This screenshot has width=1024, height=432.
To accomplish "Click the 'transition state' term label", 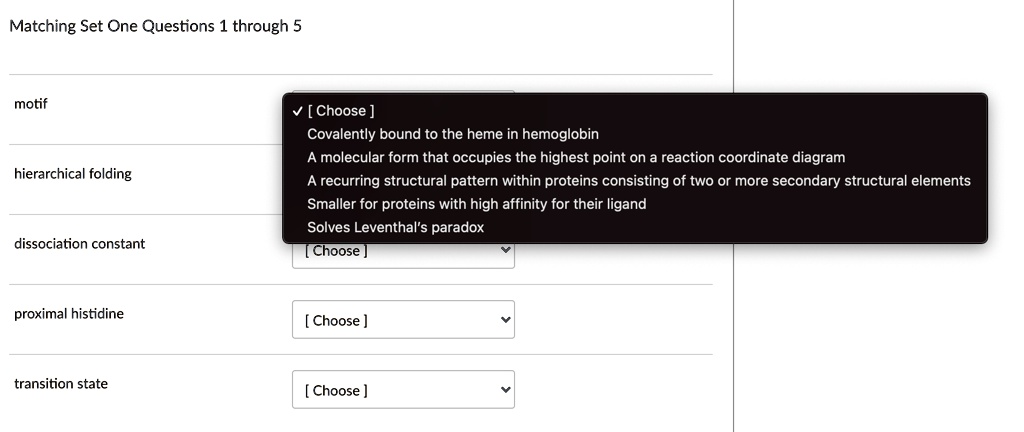I will (61, 384).
